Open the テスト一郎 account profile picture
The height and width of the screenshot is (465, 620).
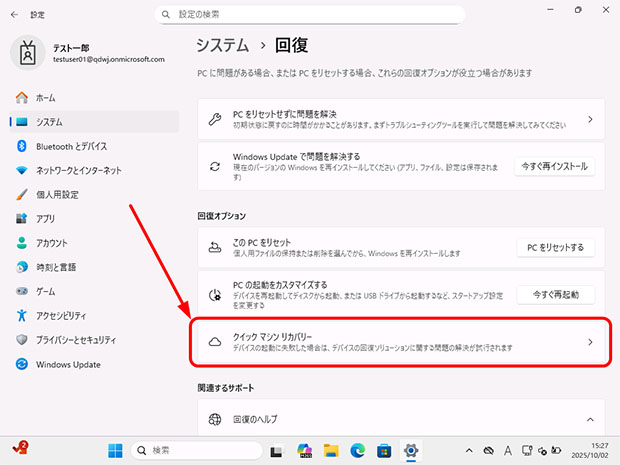point(28,53)
